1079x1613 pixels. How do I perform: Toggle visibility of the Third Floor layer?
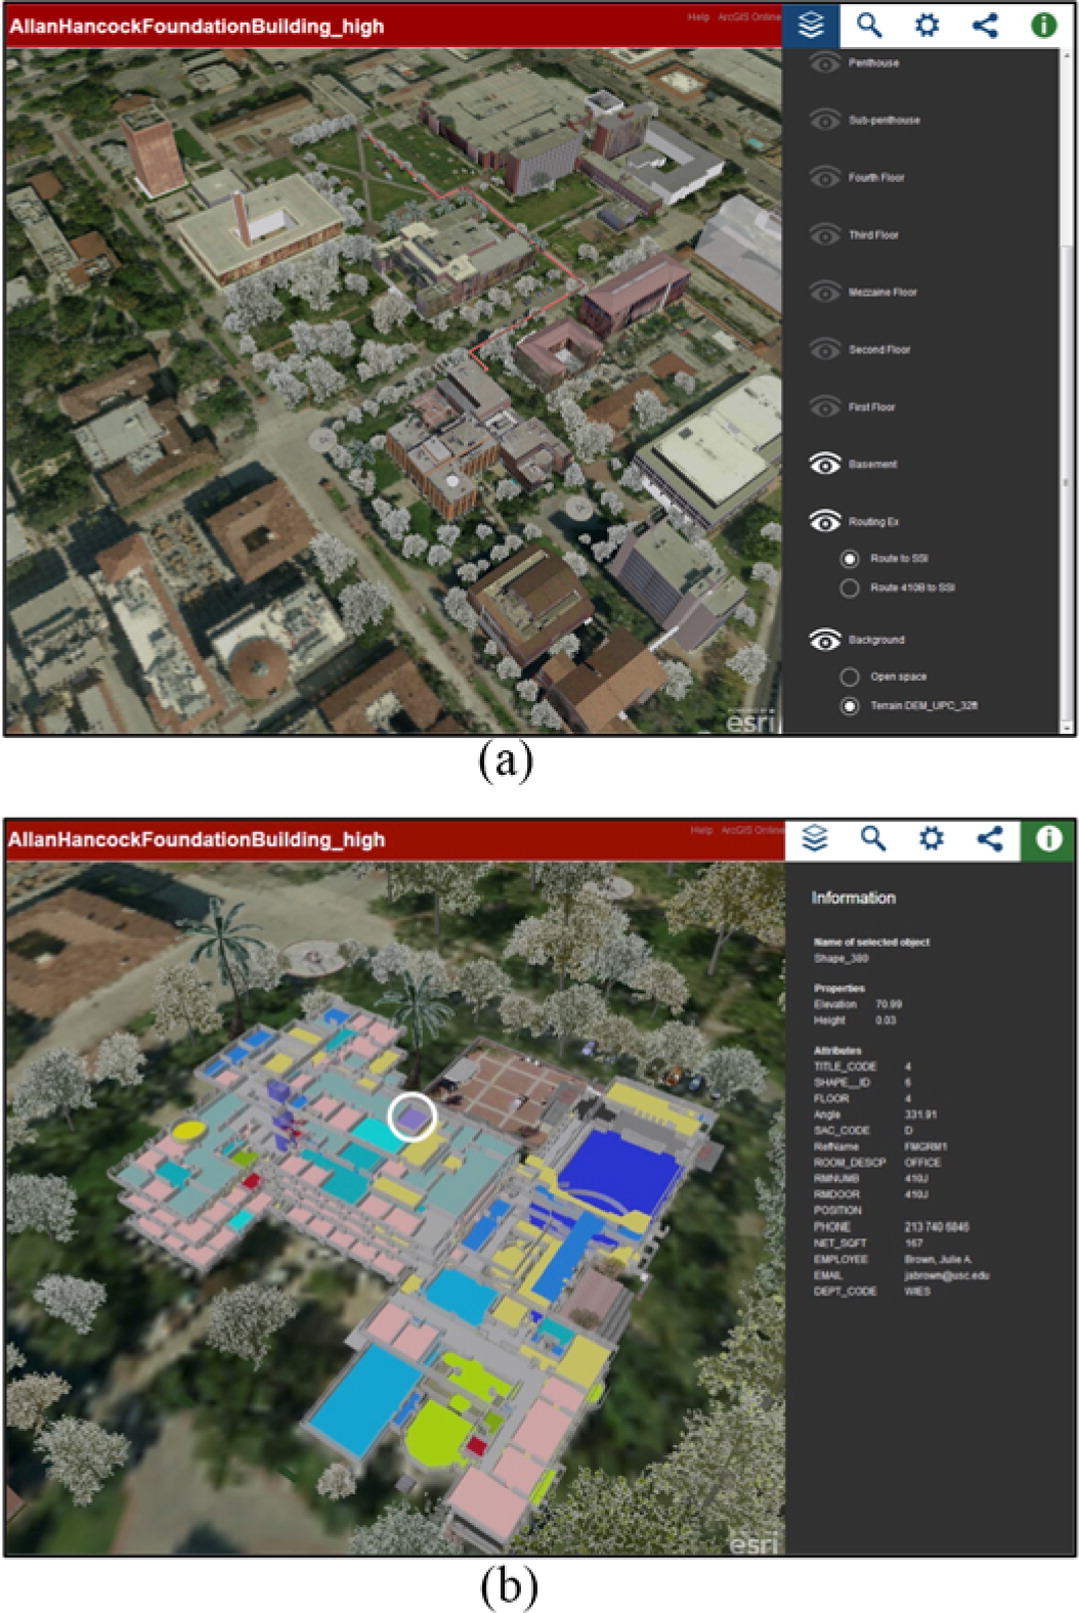tap(824, 235)
